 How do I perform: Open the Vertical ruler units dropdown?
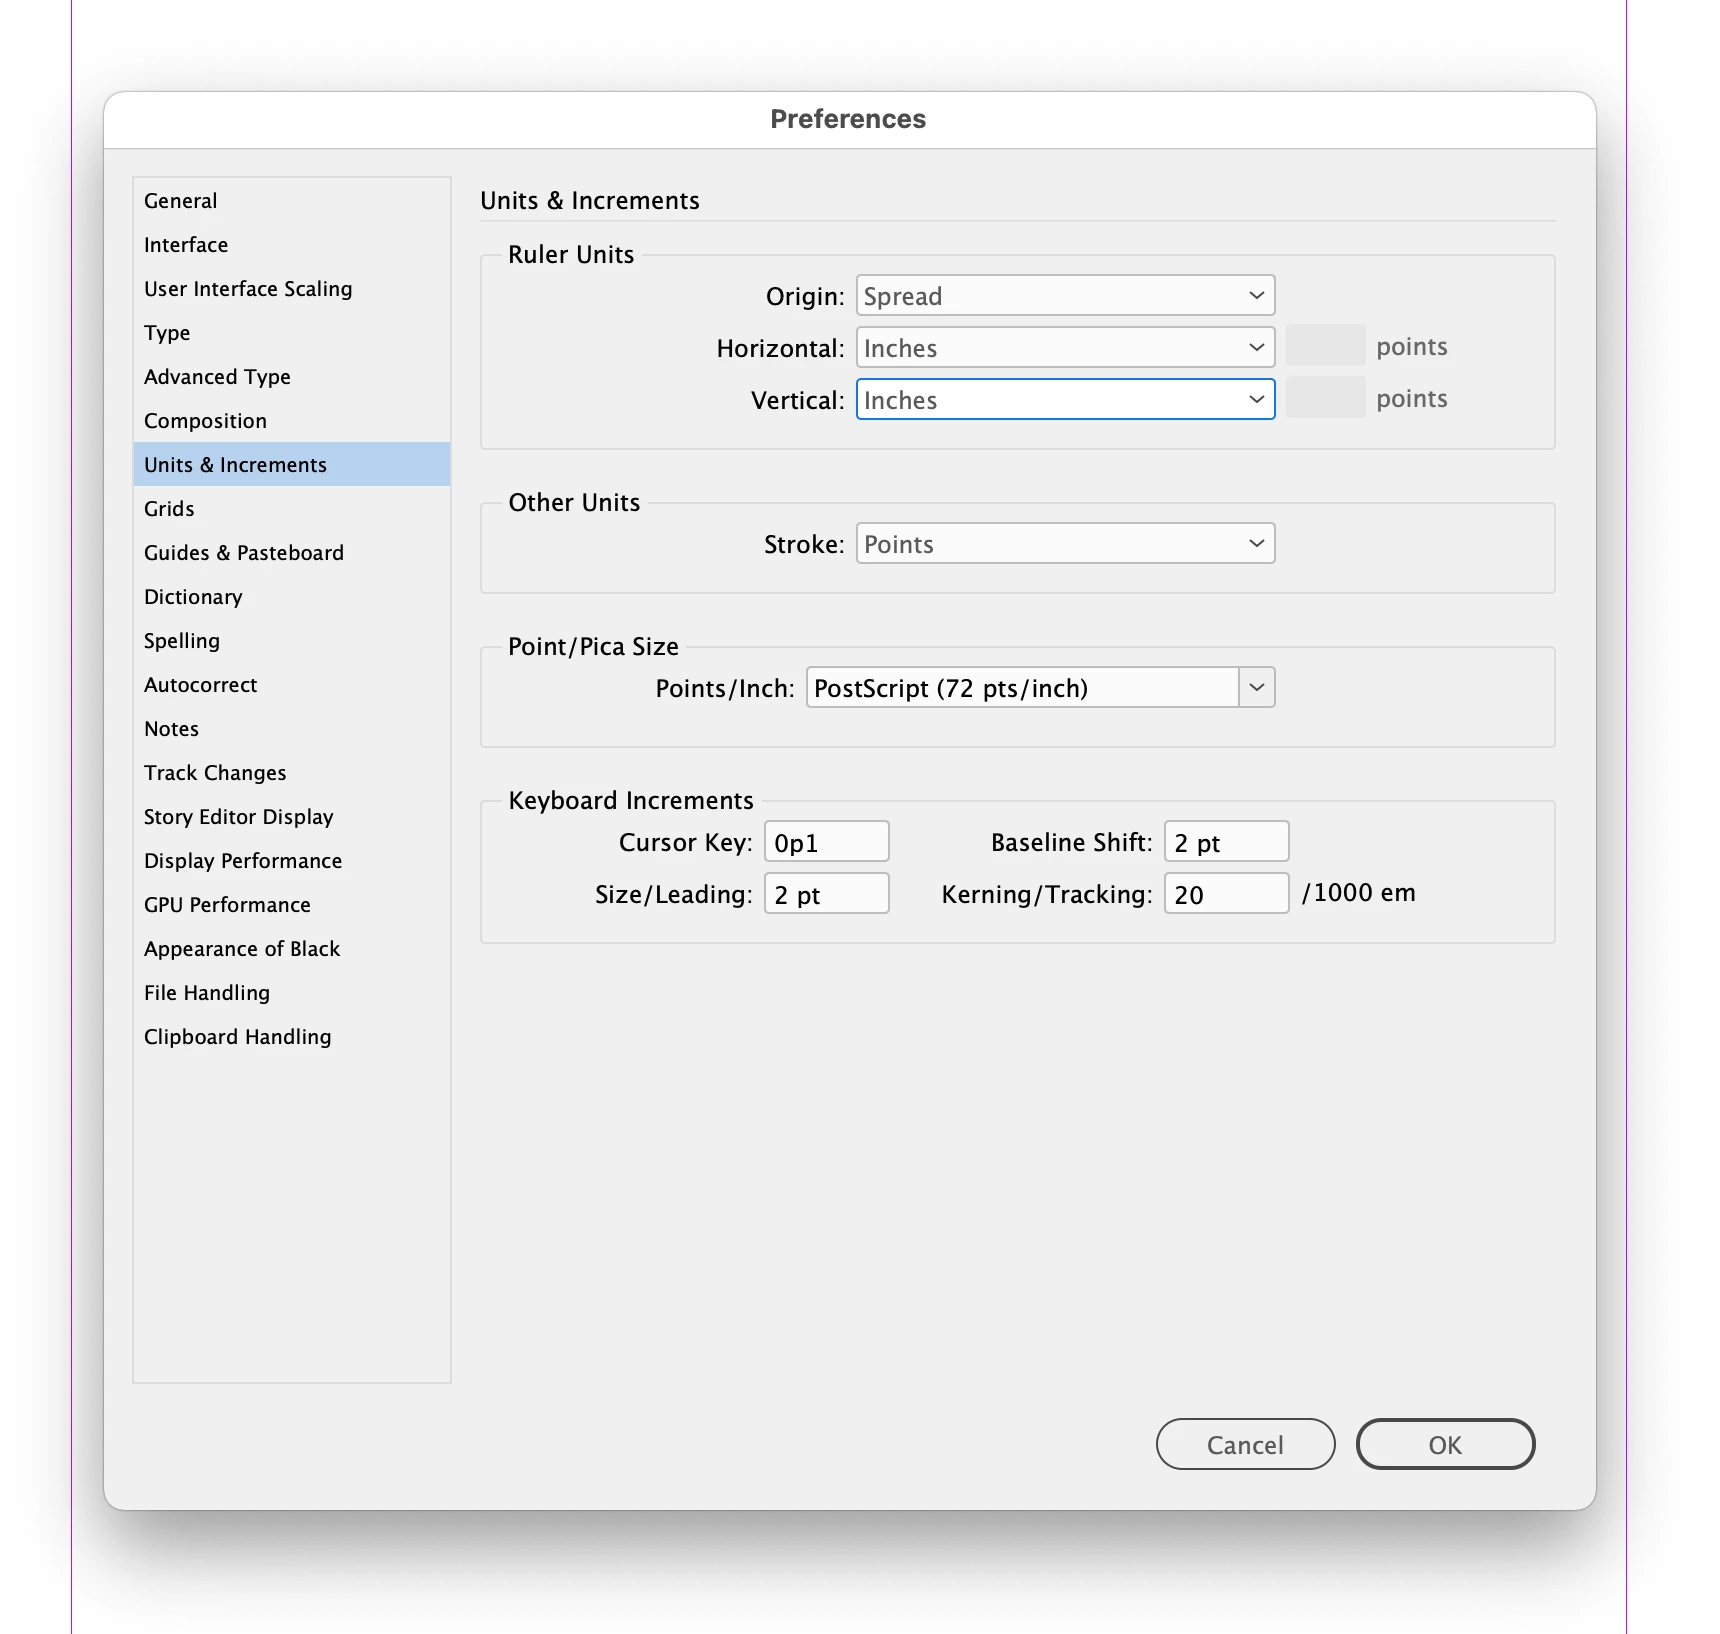click(x=1065, y=400)
